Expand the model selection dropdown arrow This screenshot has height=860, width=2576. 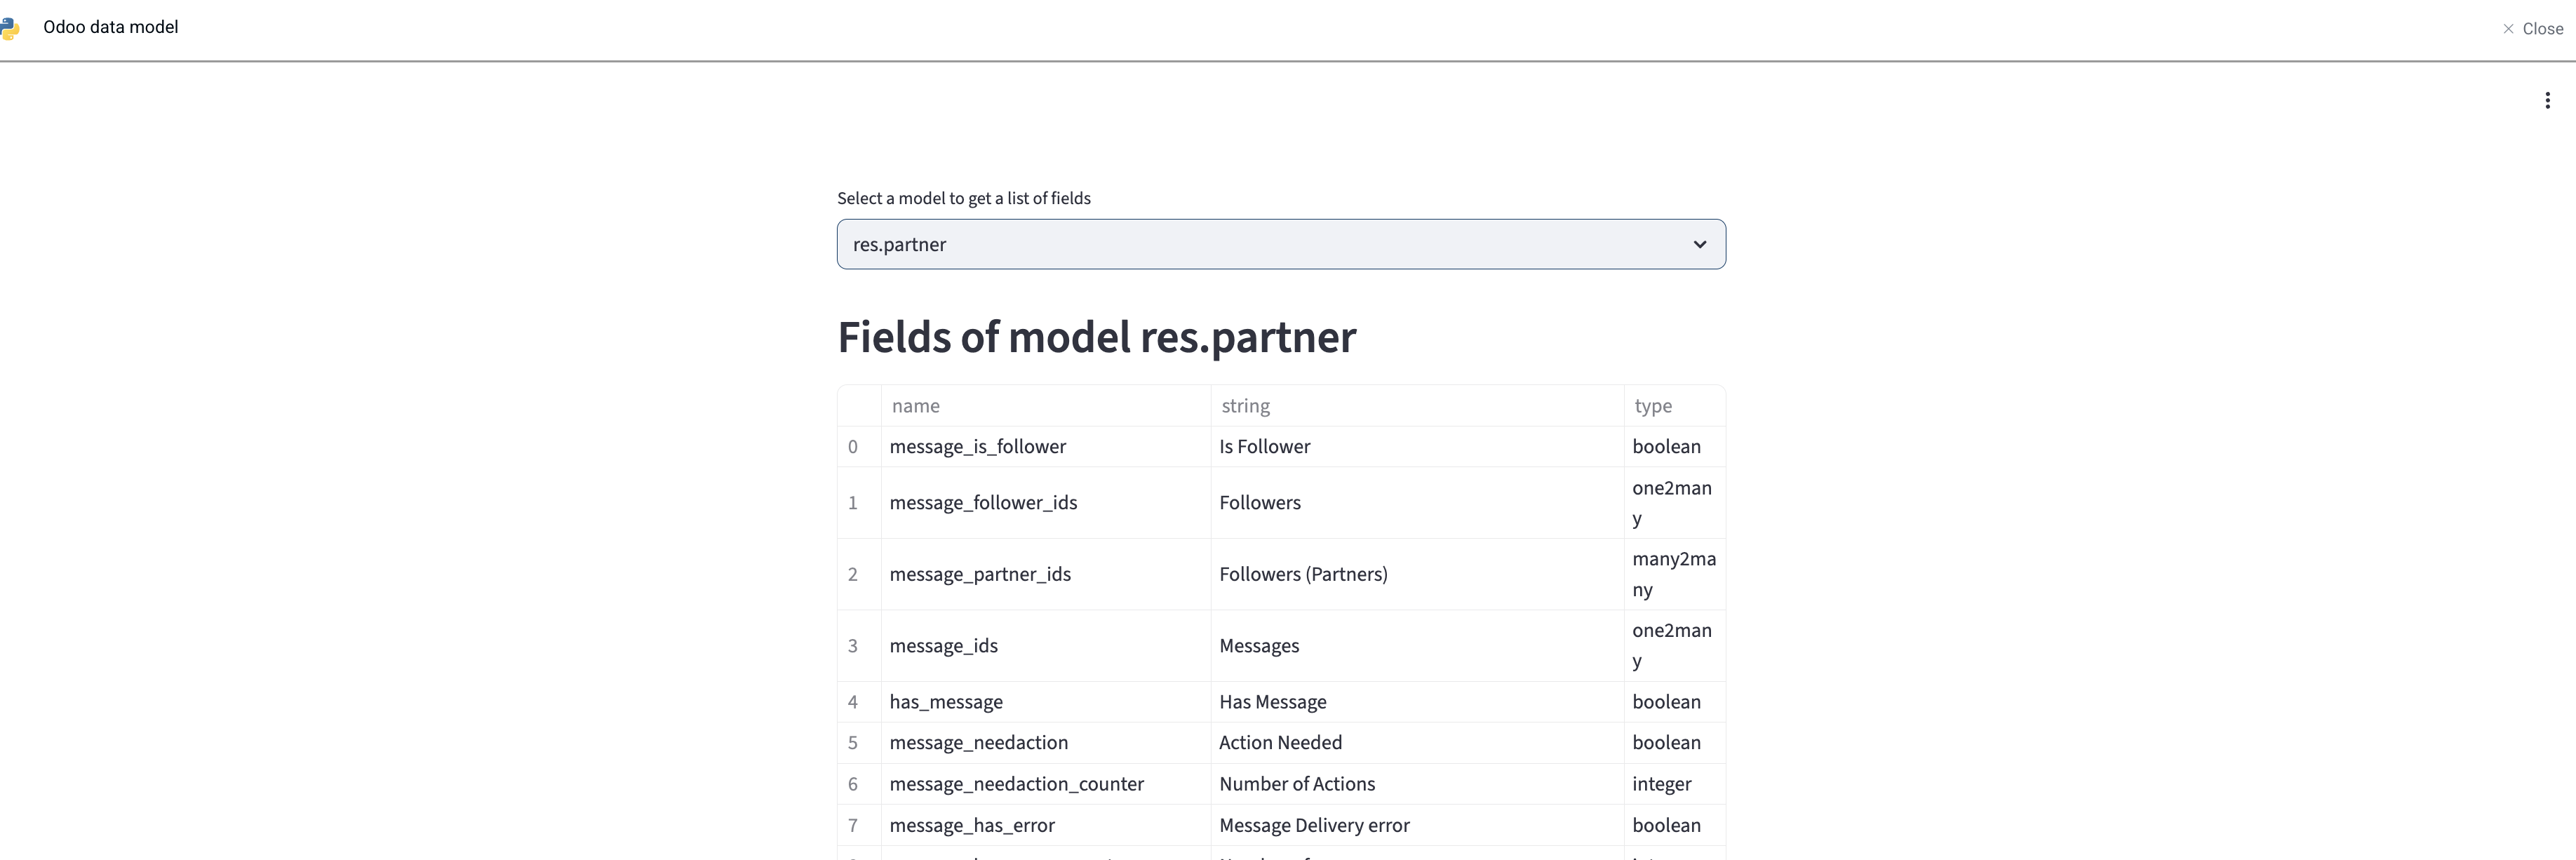pos(1699,244)
